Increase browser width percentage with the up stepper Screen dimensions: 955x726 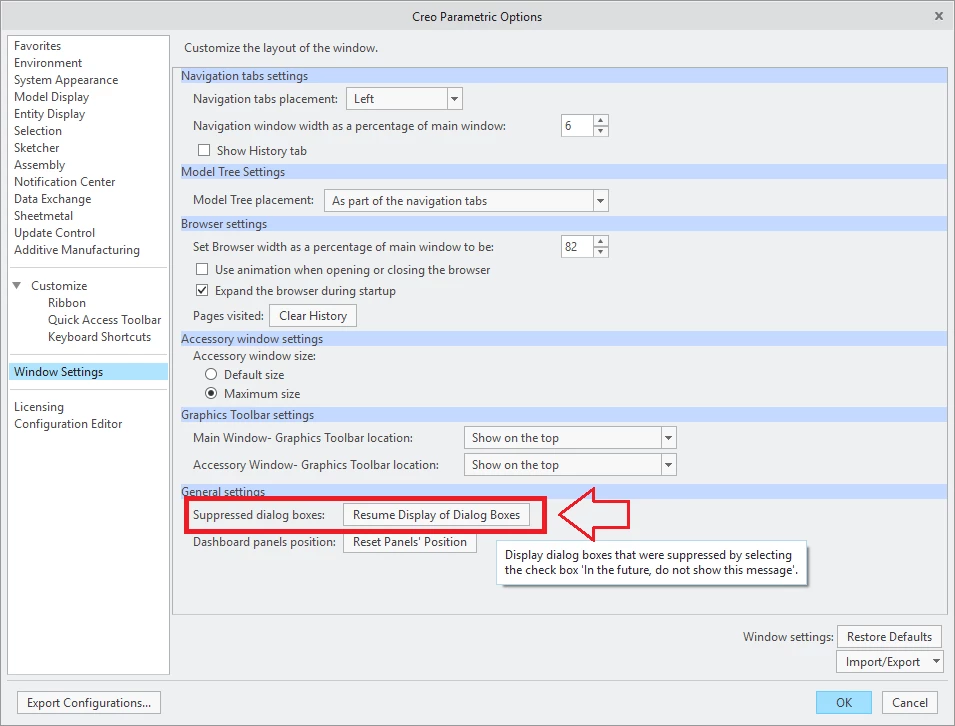[x=600, y=241]
